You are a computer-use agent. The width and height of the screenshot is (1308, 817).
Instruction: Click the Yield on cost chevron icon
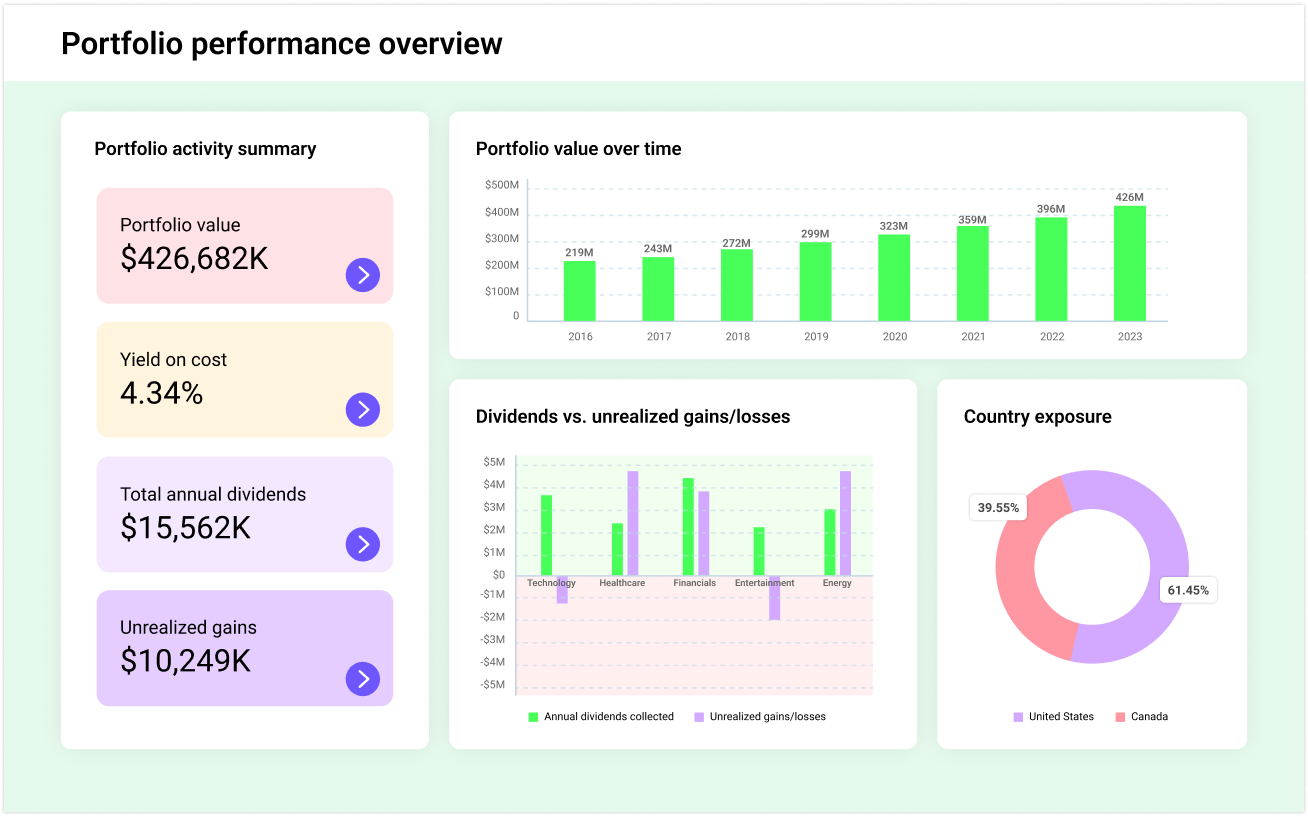click(x=363, y=410)
